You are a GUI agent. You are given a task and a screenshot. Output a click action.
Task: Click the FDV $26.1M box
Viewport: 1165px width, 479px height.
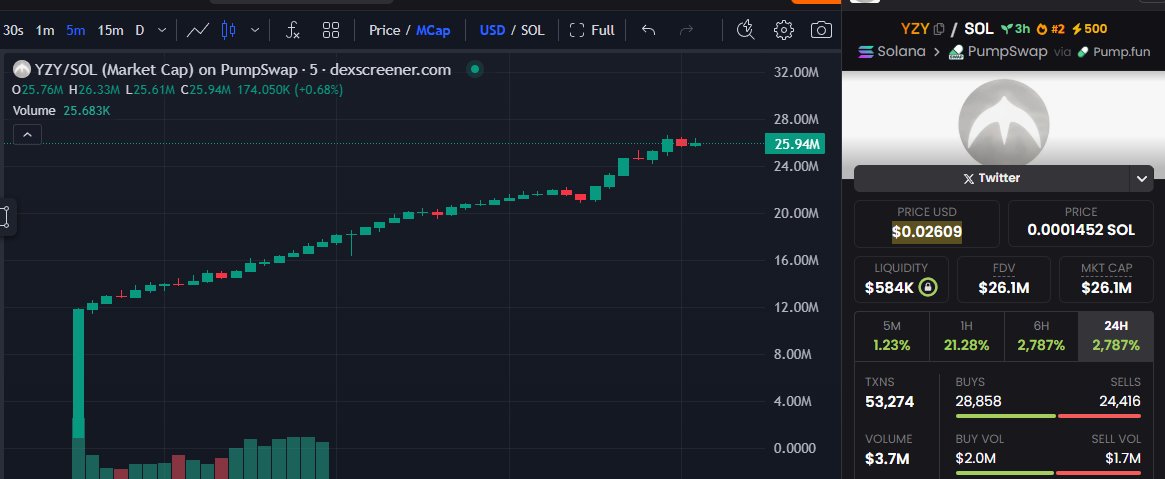click(x=1004, y=279)
